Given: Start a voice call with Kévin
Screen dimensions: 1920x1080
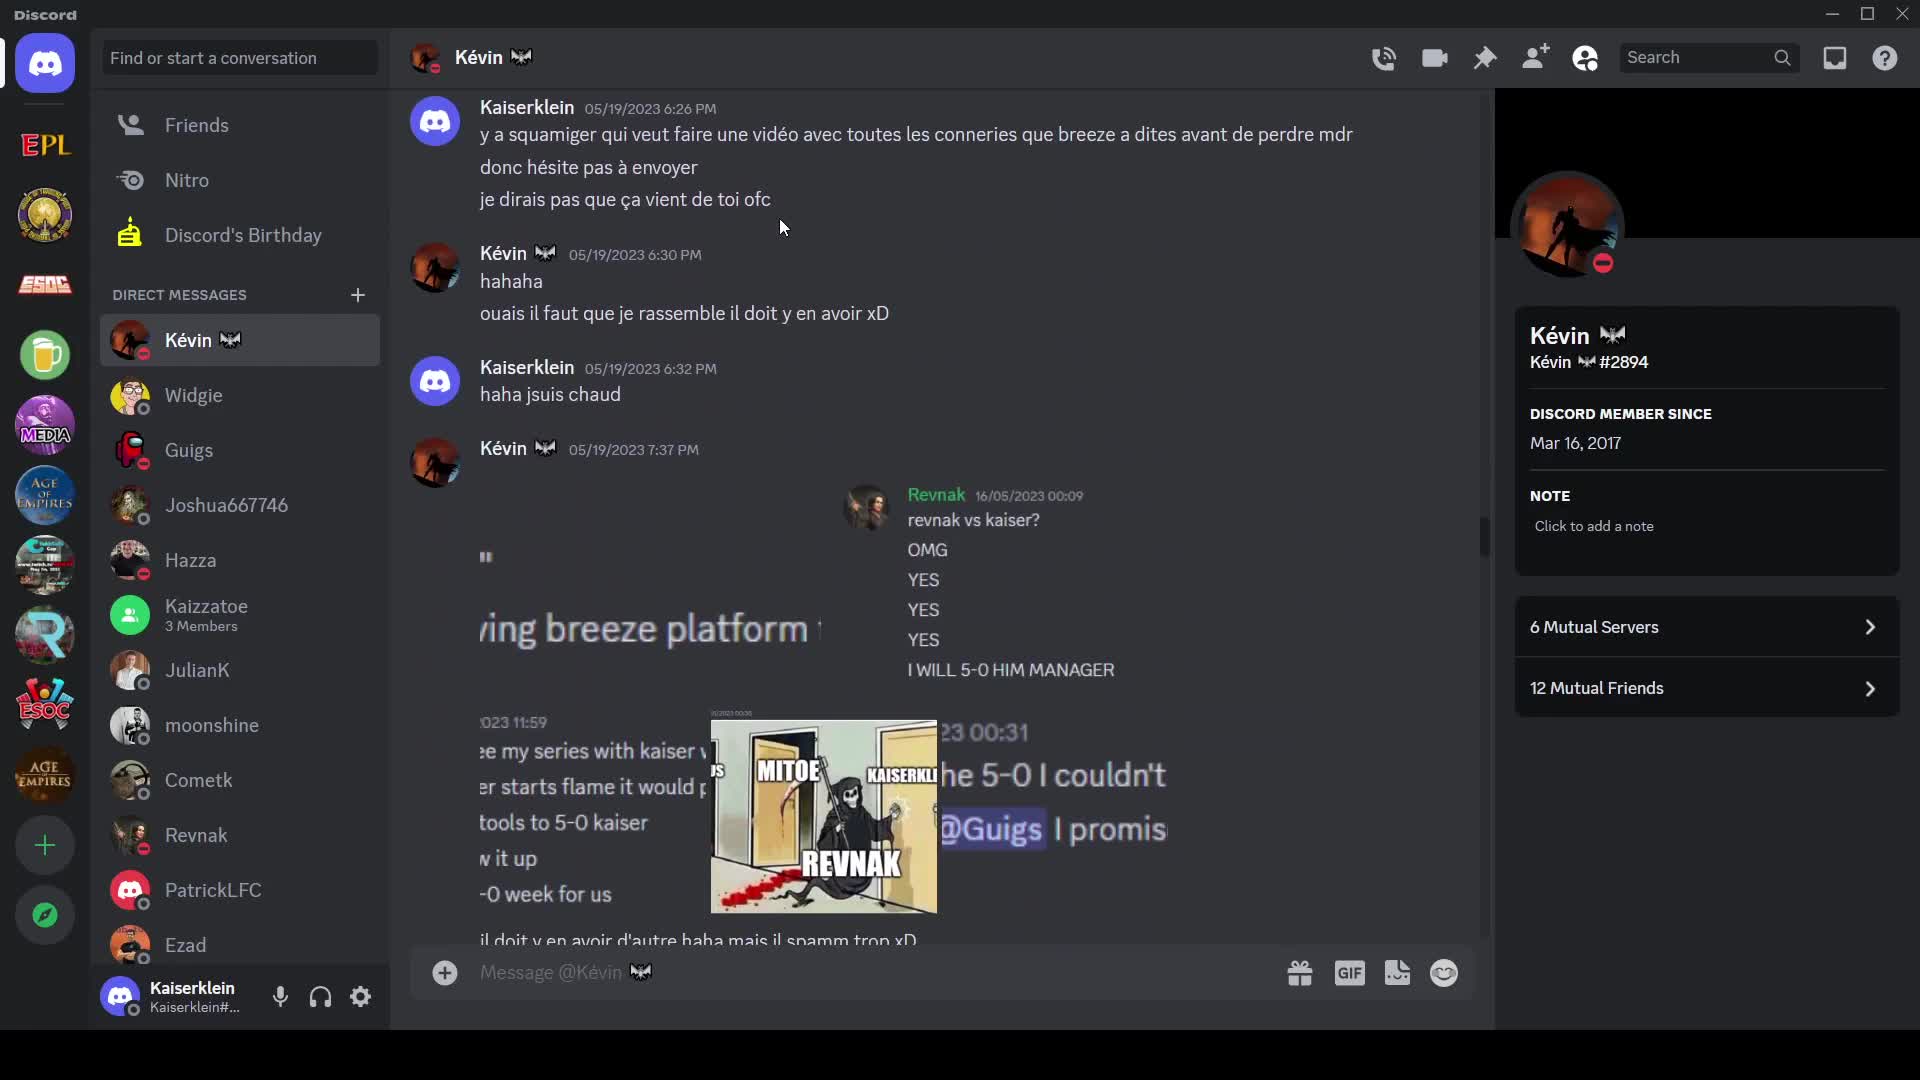Looking at the screenshot, I should pos(1384,57).
